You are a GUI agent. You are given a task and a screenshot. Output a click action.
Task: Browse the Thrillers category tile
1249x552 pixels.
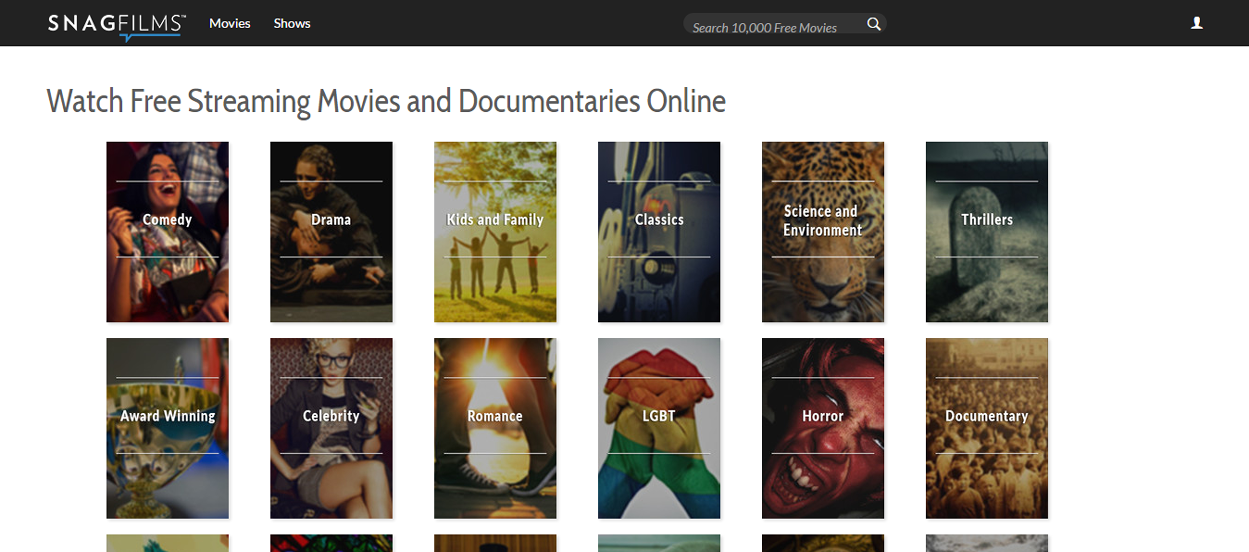click(x=987, y=232)
